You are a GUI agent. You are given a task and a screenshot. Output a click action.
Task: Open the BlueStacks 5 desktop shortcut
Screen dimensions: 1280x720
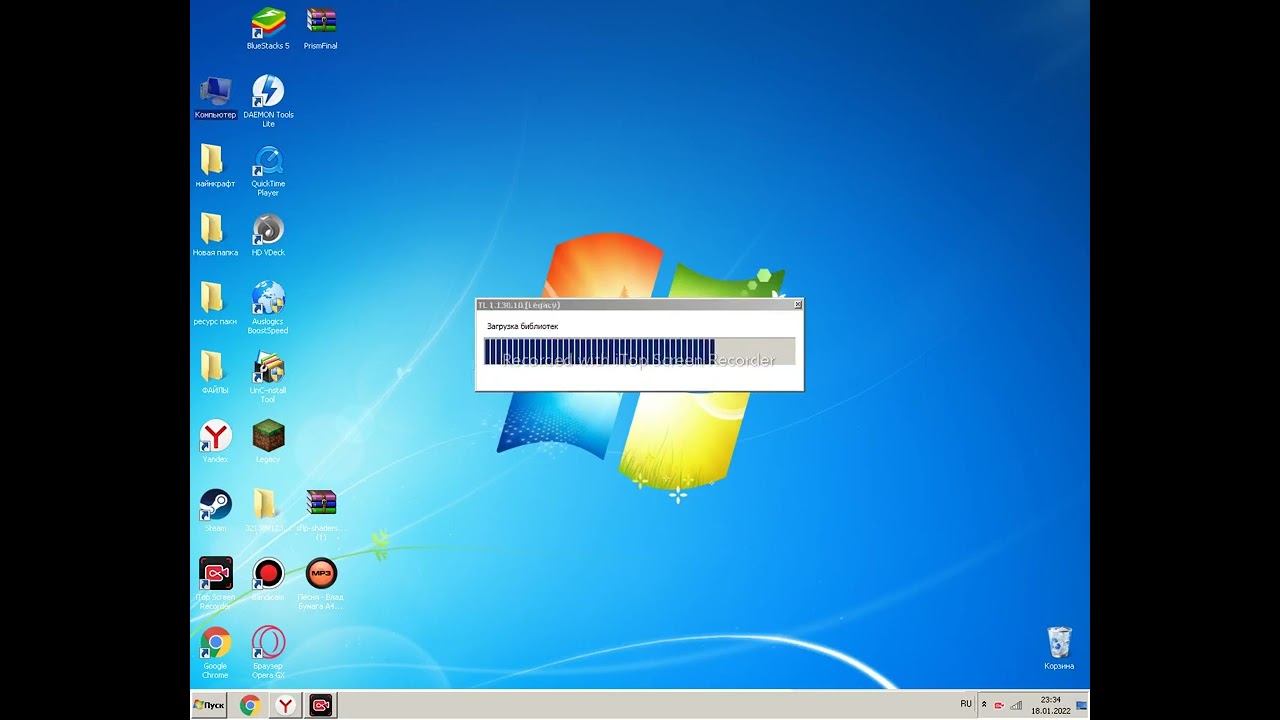[268, 28]
